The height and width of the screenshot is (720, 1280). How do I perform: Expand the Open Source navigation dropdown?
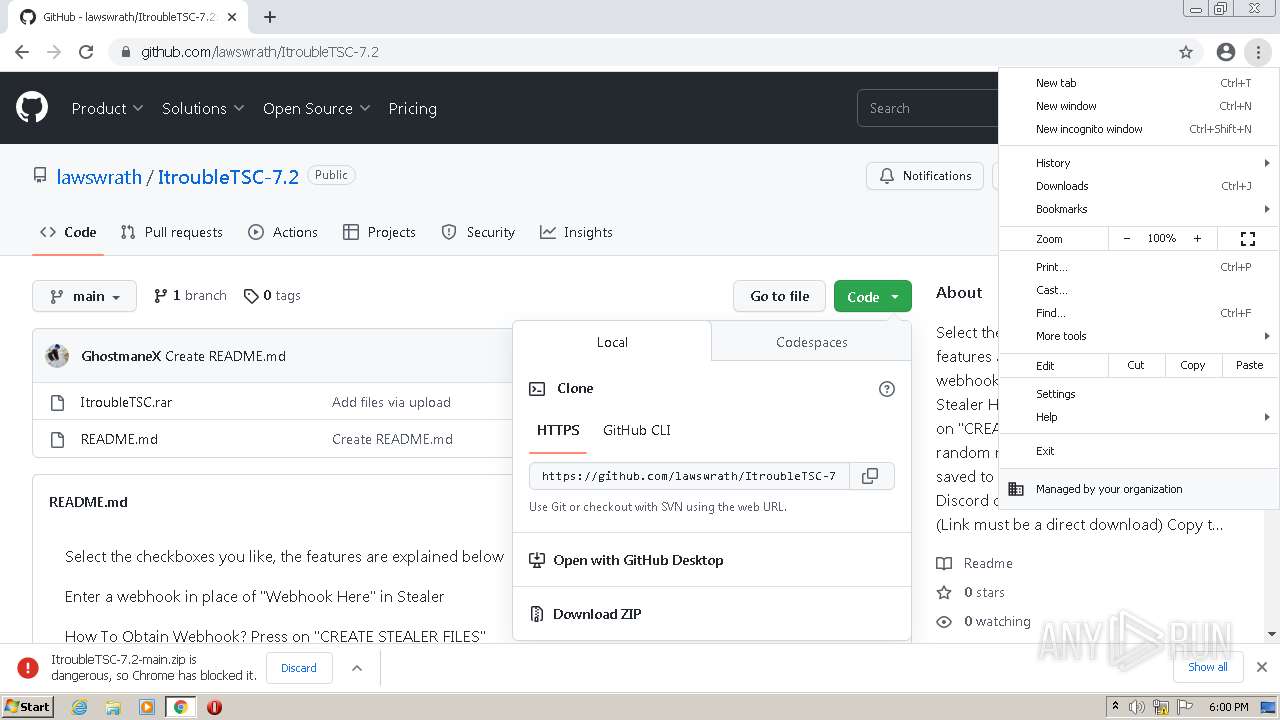coord(316,108)
